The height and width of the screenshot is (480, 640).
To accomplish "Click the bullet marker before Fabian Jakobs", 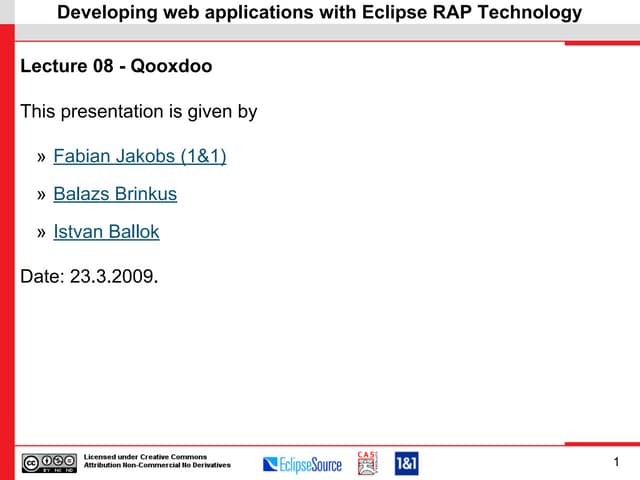I will pyautogui.click(x=41, y=157).
